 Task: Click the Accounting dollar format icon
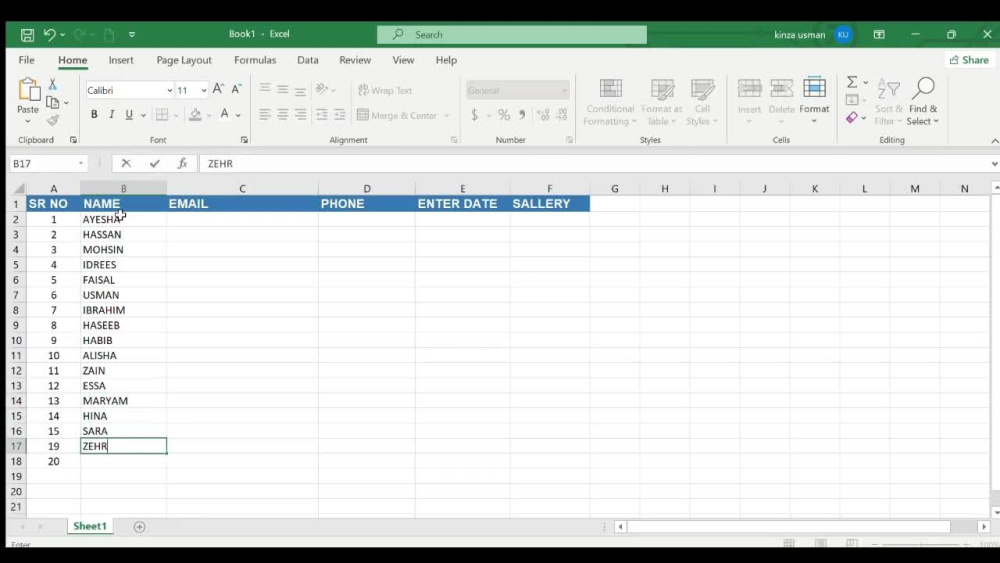click(474, 115)
